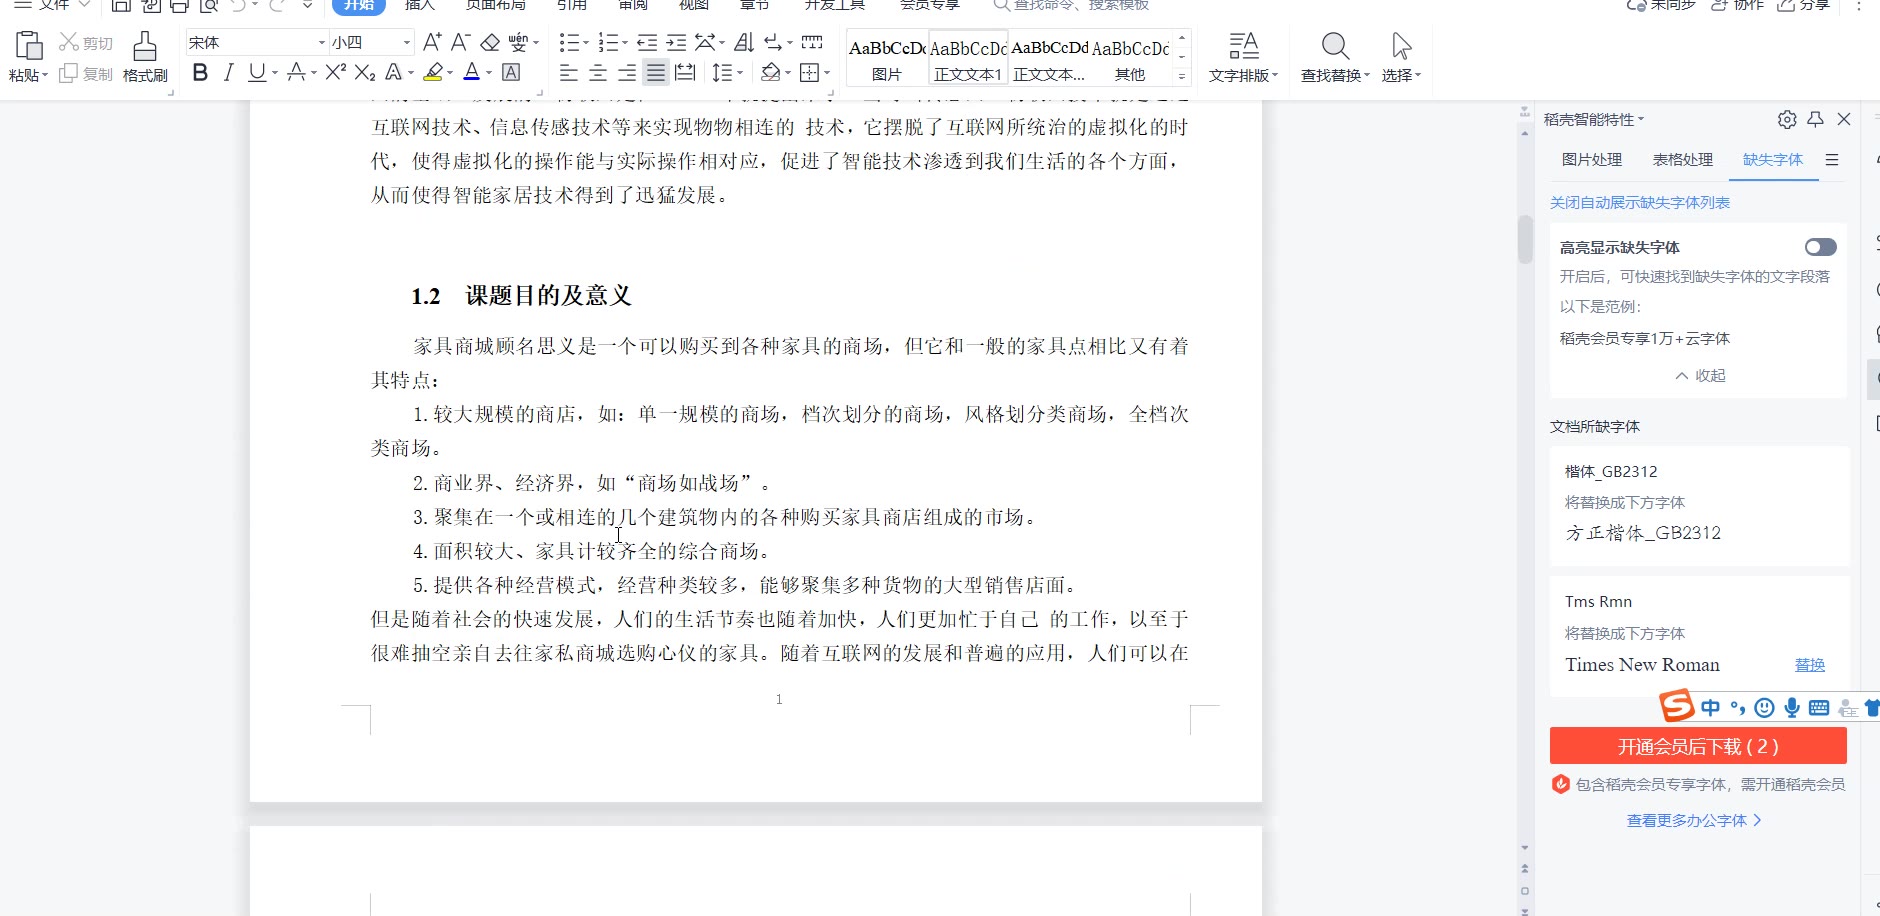
Task: Expand the underline style arrow
Action: click(275, 73)
